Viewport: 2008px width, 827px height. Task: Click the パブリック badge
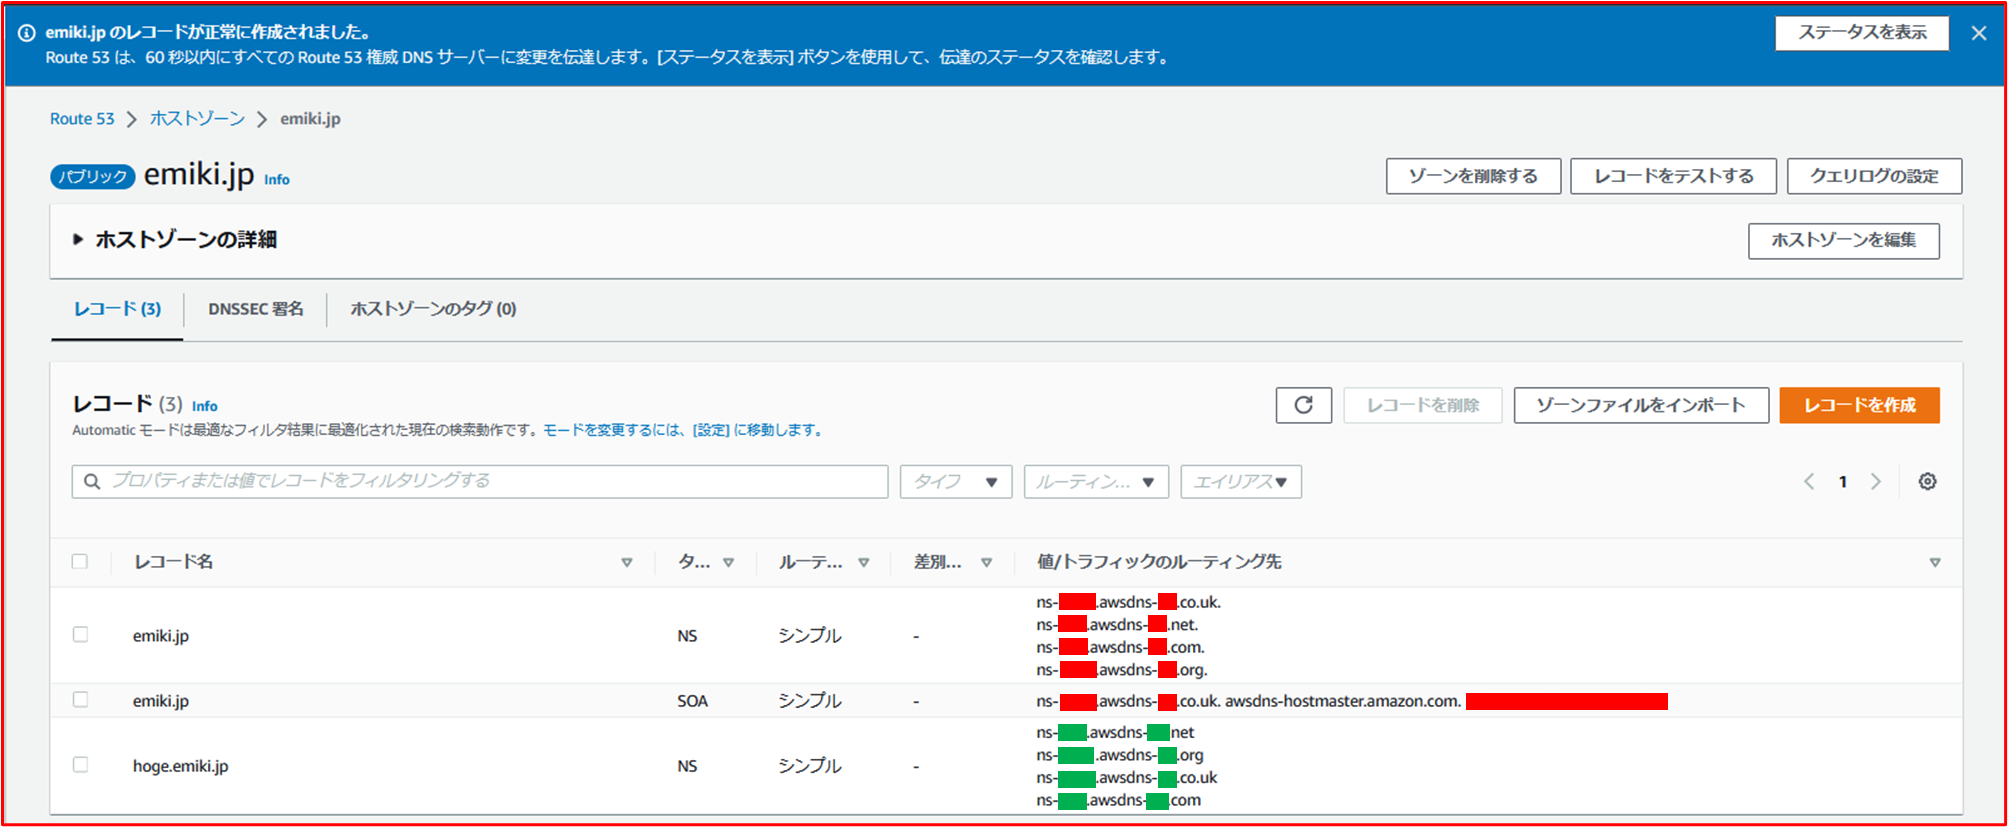pos(93,177)
